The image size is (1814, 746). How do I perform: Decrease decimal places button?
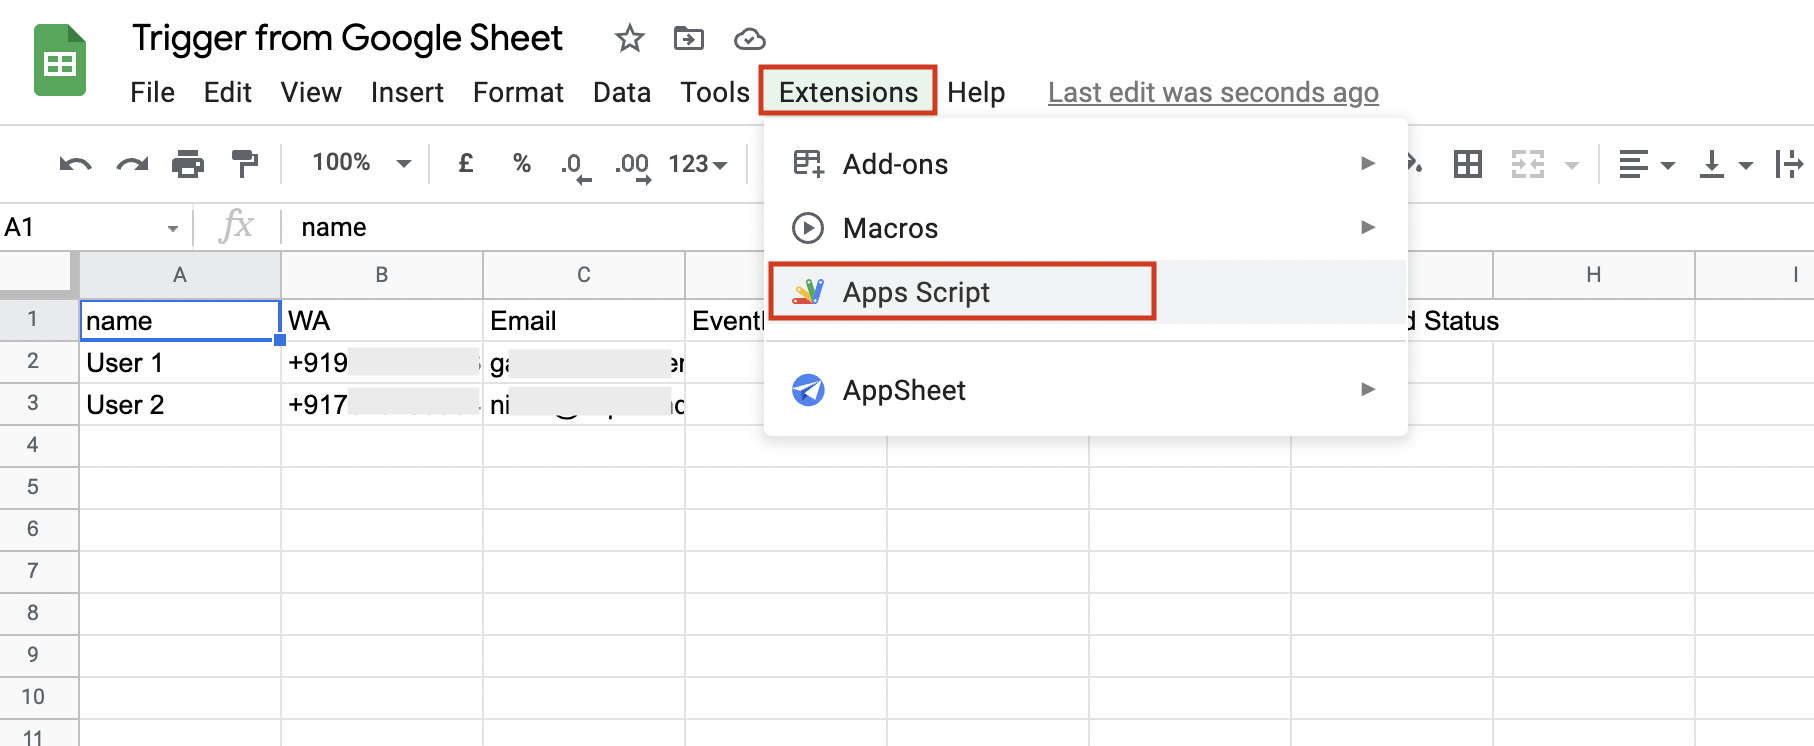[575, 165]
